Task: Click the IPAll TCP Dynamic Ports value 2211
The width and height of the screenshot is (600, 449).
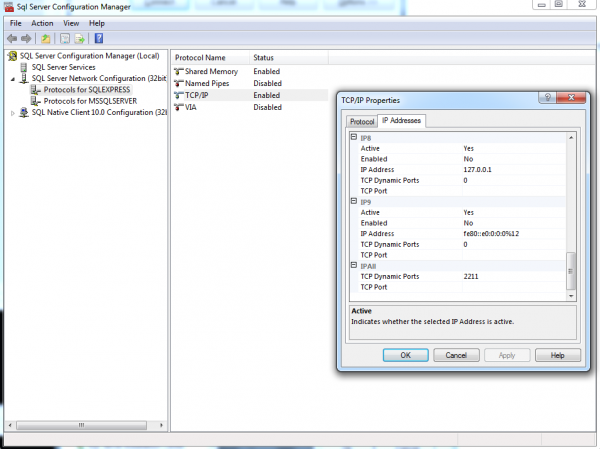Action: tap(473, 276)
